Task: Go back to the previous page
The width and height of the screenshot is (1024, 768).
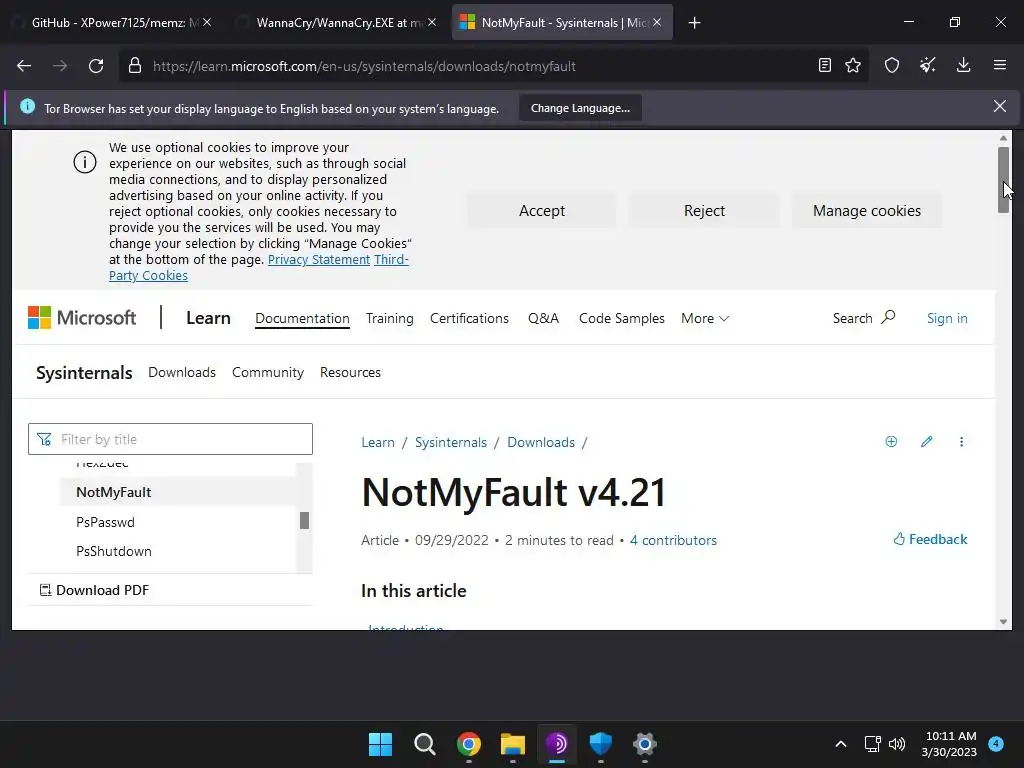Action: tap(24, 66)
